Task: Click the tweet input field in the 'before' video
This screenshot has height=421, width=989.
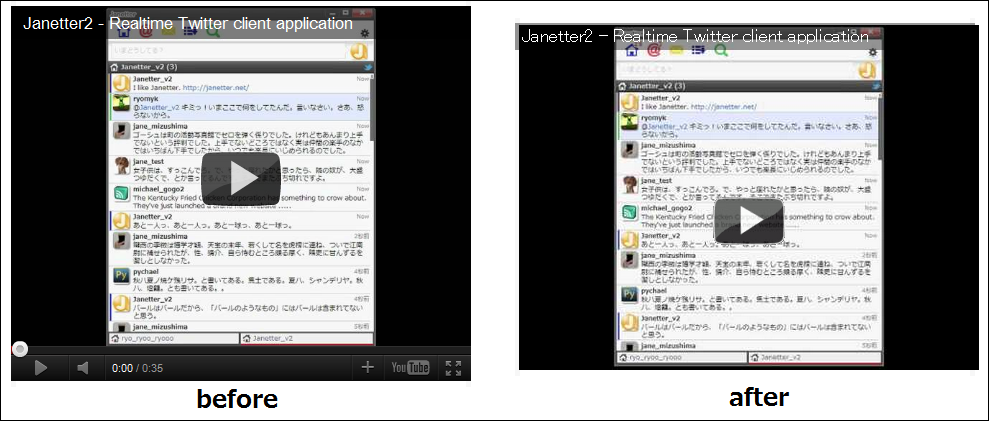Action: click(228, 50)
